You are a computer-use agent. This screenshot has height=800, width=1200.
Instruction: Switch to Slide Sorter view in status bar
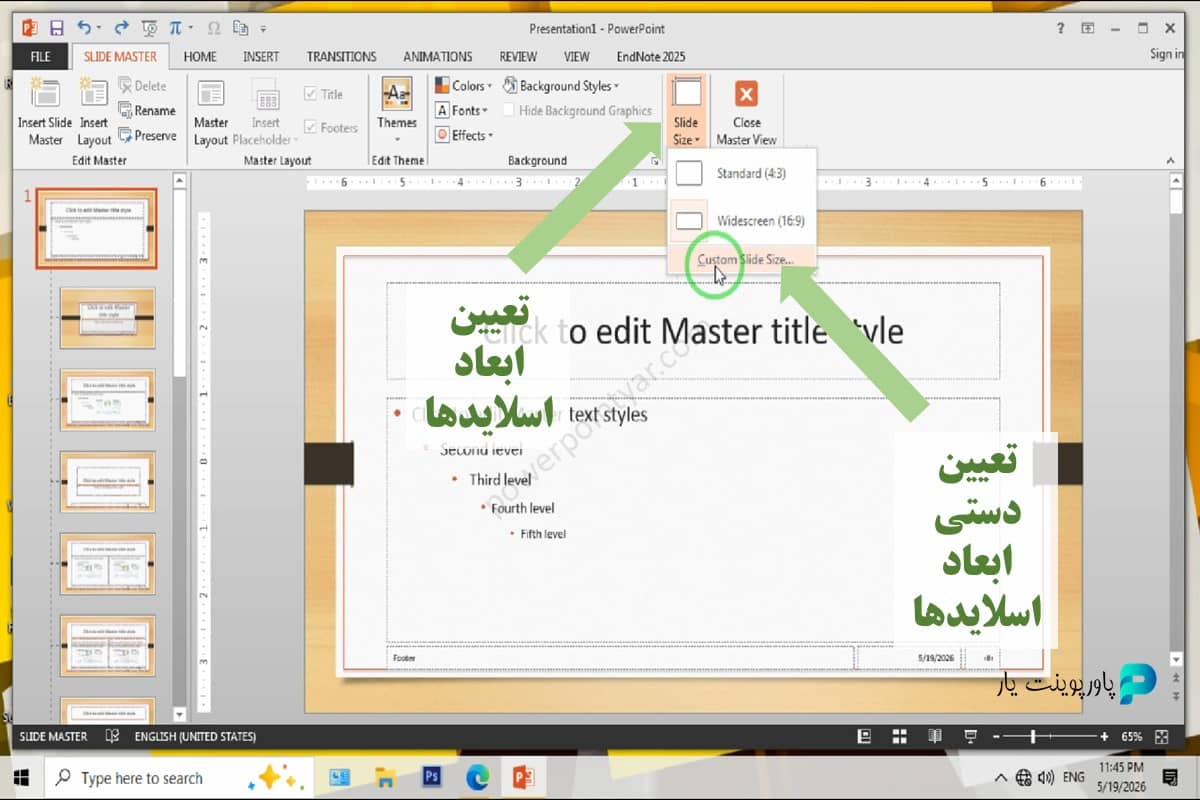pos(899,736)
